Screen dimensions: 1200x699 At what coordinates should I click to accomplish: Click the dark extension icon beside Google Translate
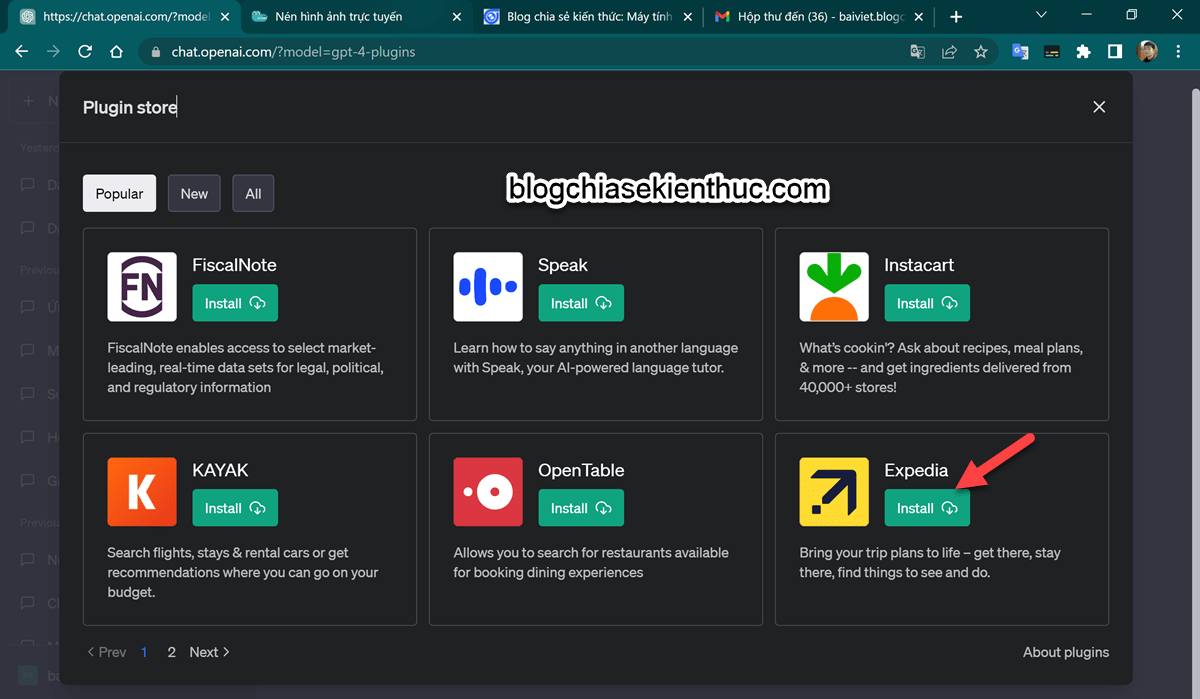point(1052,52)
